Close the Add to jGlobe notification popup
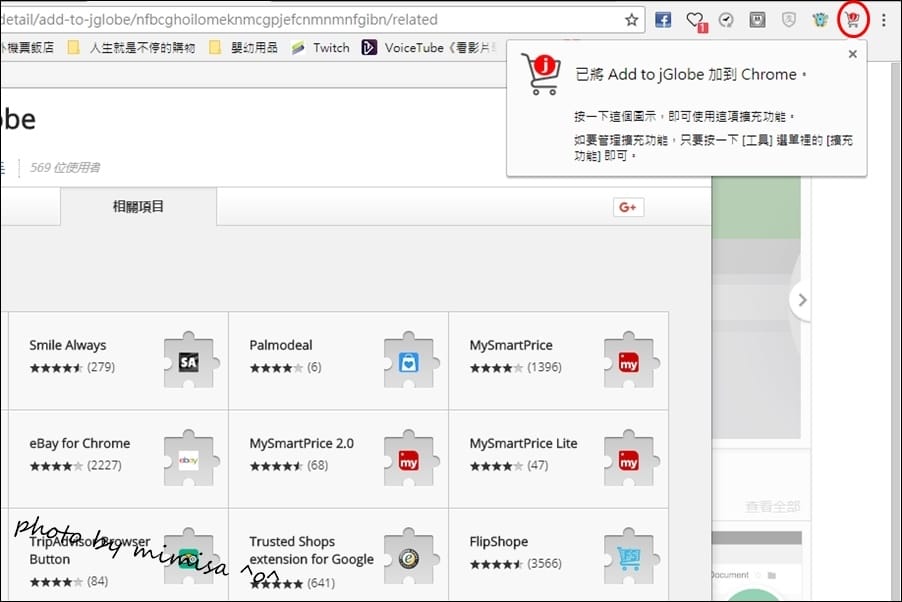This screenshot has height=602, width=902. [x=852, y=55]
